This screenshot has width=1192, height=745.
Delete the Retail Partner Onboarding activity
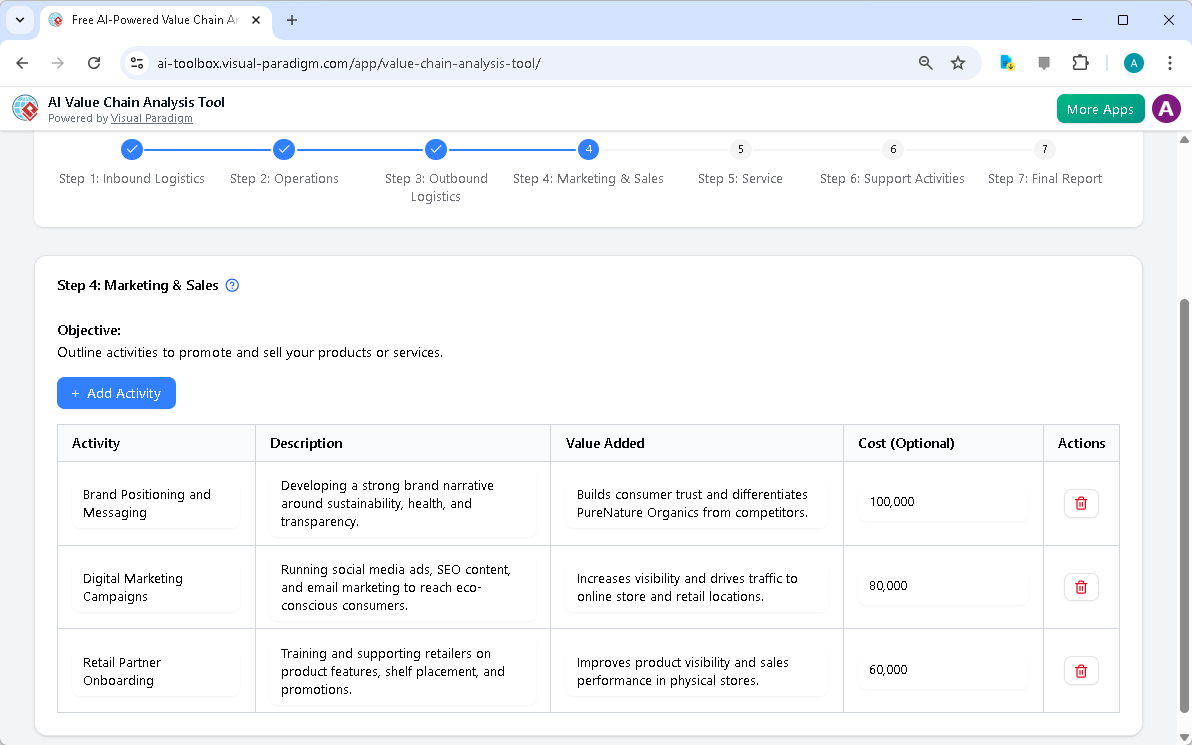pyautogui.click(x=1080, y=670)
